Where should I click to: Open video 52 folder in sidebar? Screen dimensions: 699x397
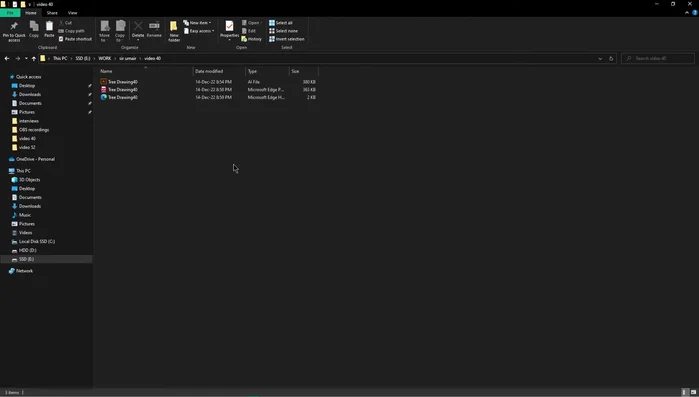tap(27, 147)
